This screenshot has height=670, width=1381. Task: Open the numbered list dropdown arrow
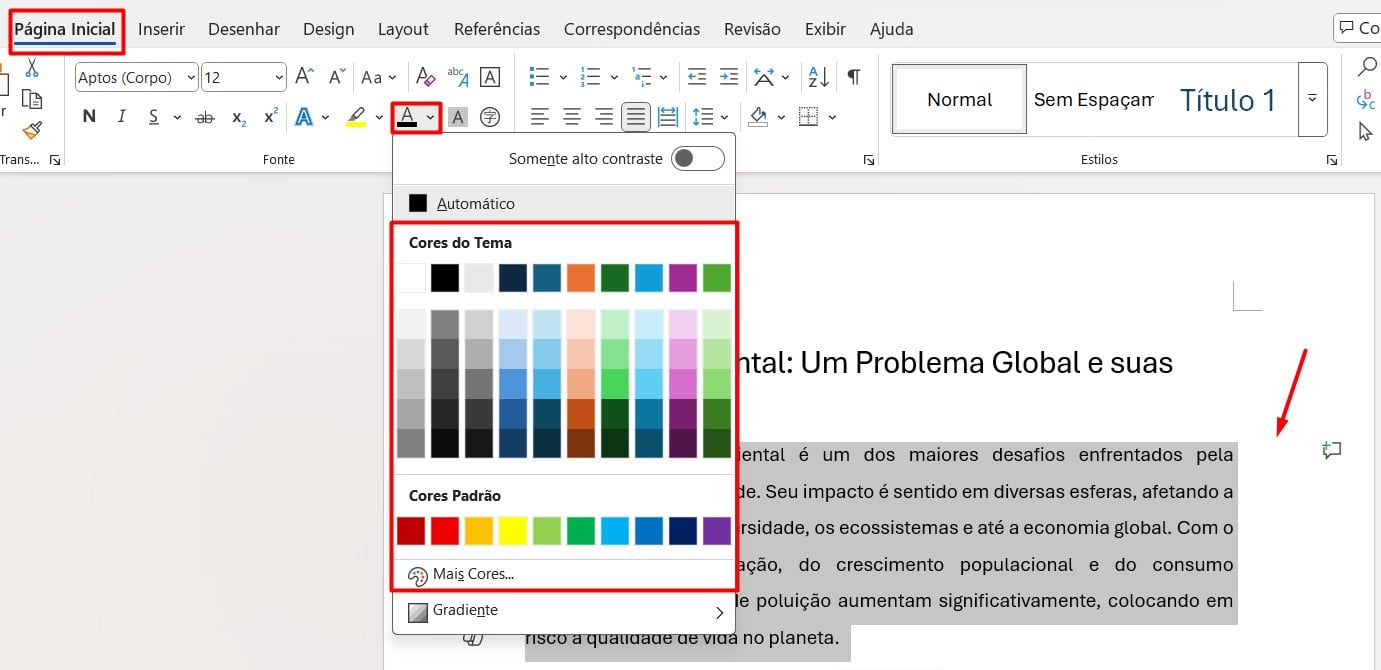click(x=614, y=77)
